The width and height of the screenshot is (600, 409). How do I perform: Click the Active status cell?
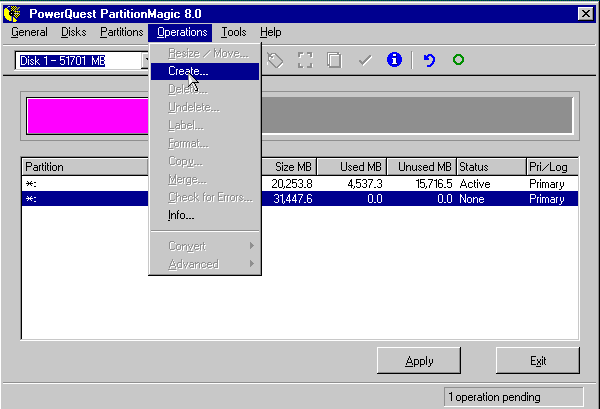click(475, 184)
